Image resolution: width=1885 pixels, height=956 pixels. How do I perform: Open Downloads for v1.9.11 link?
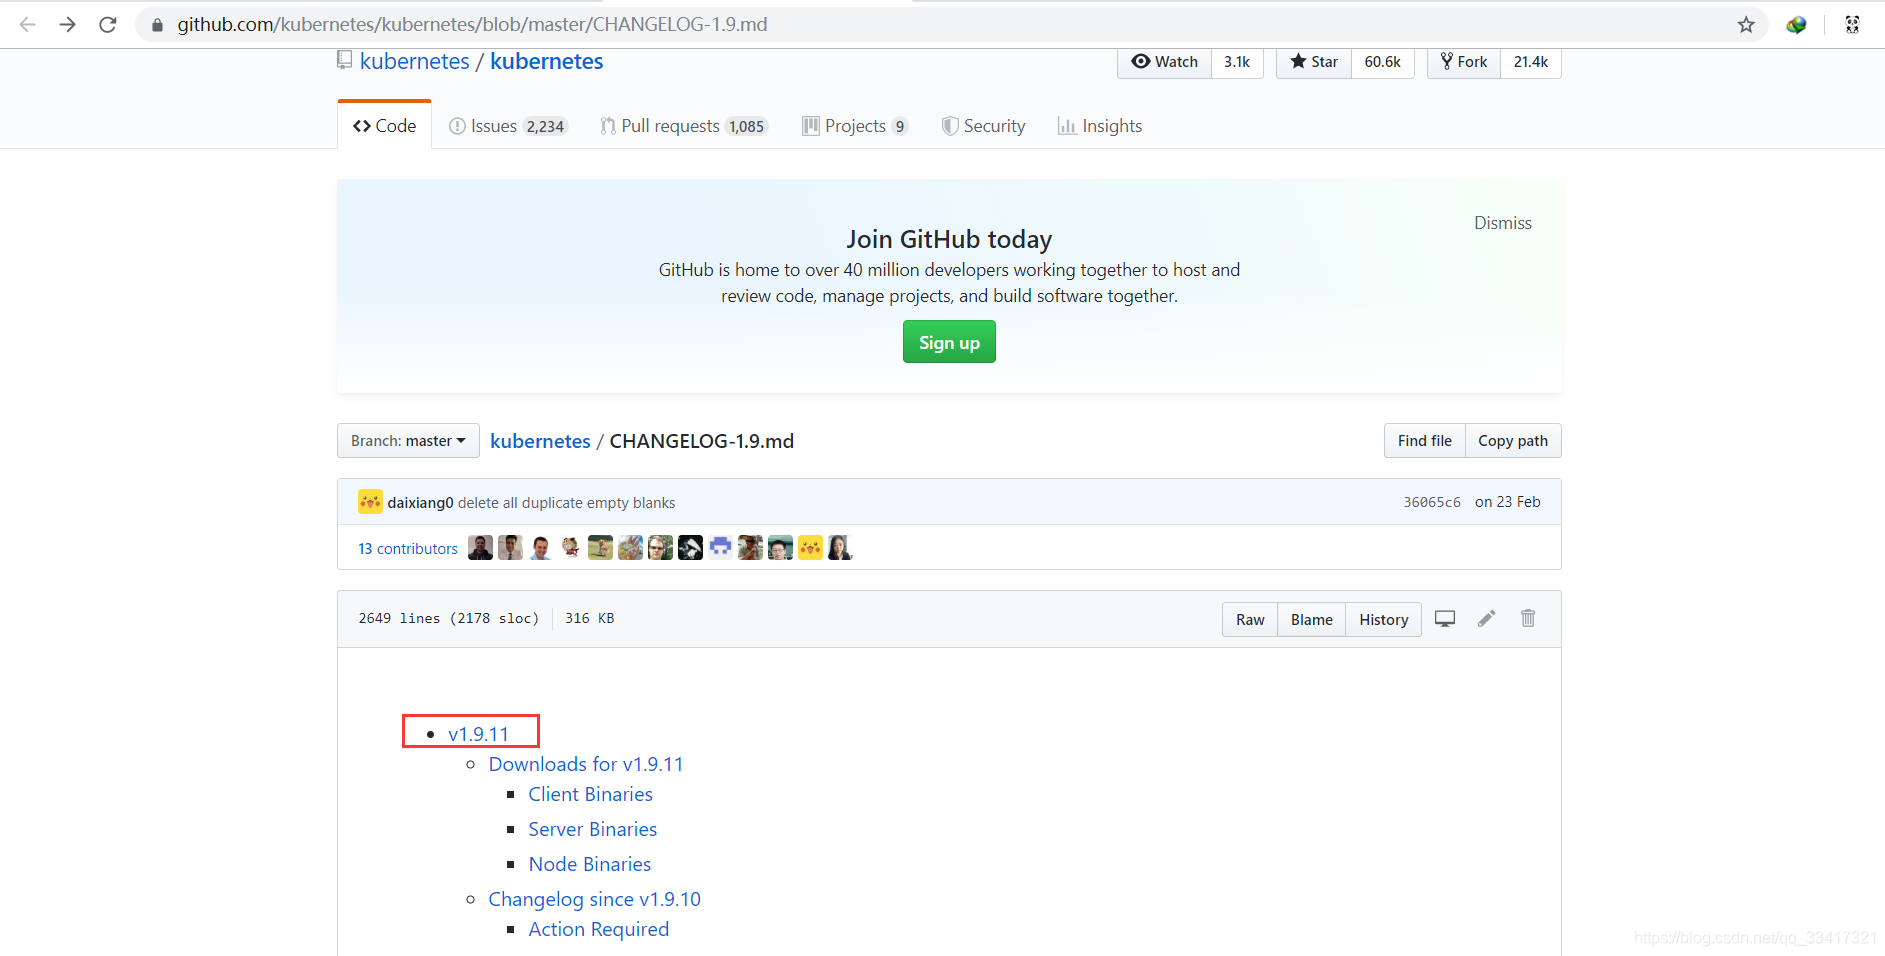(586, 764)
